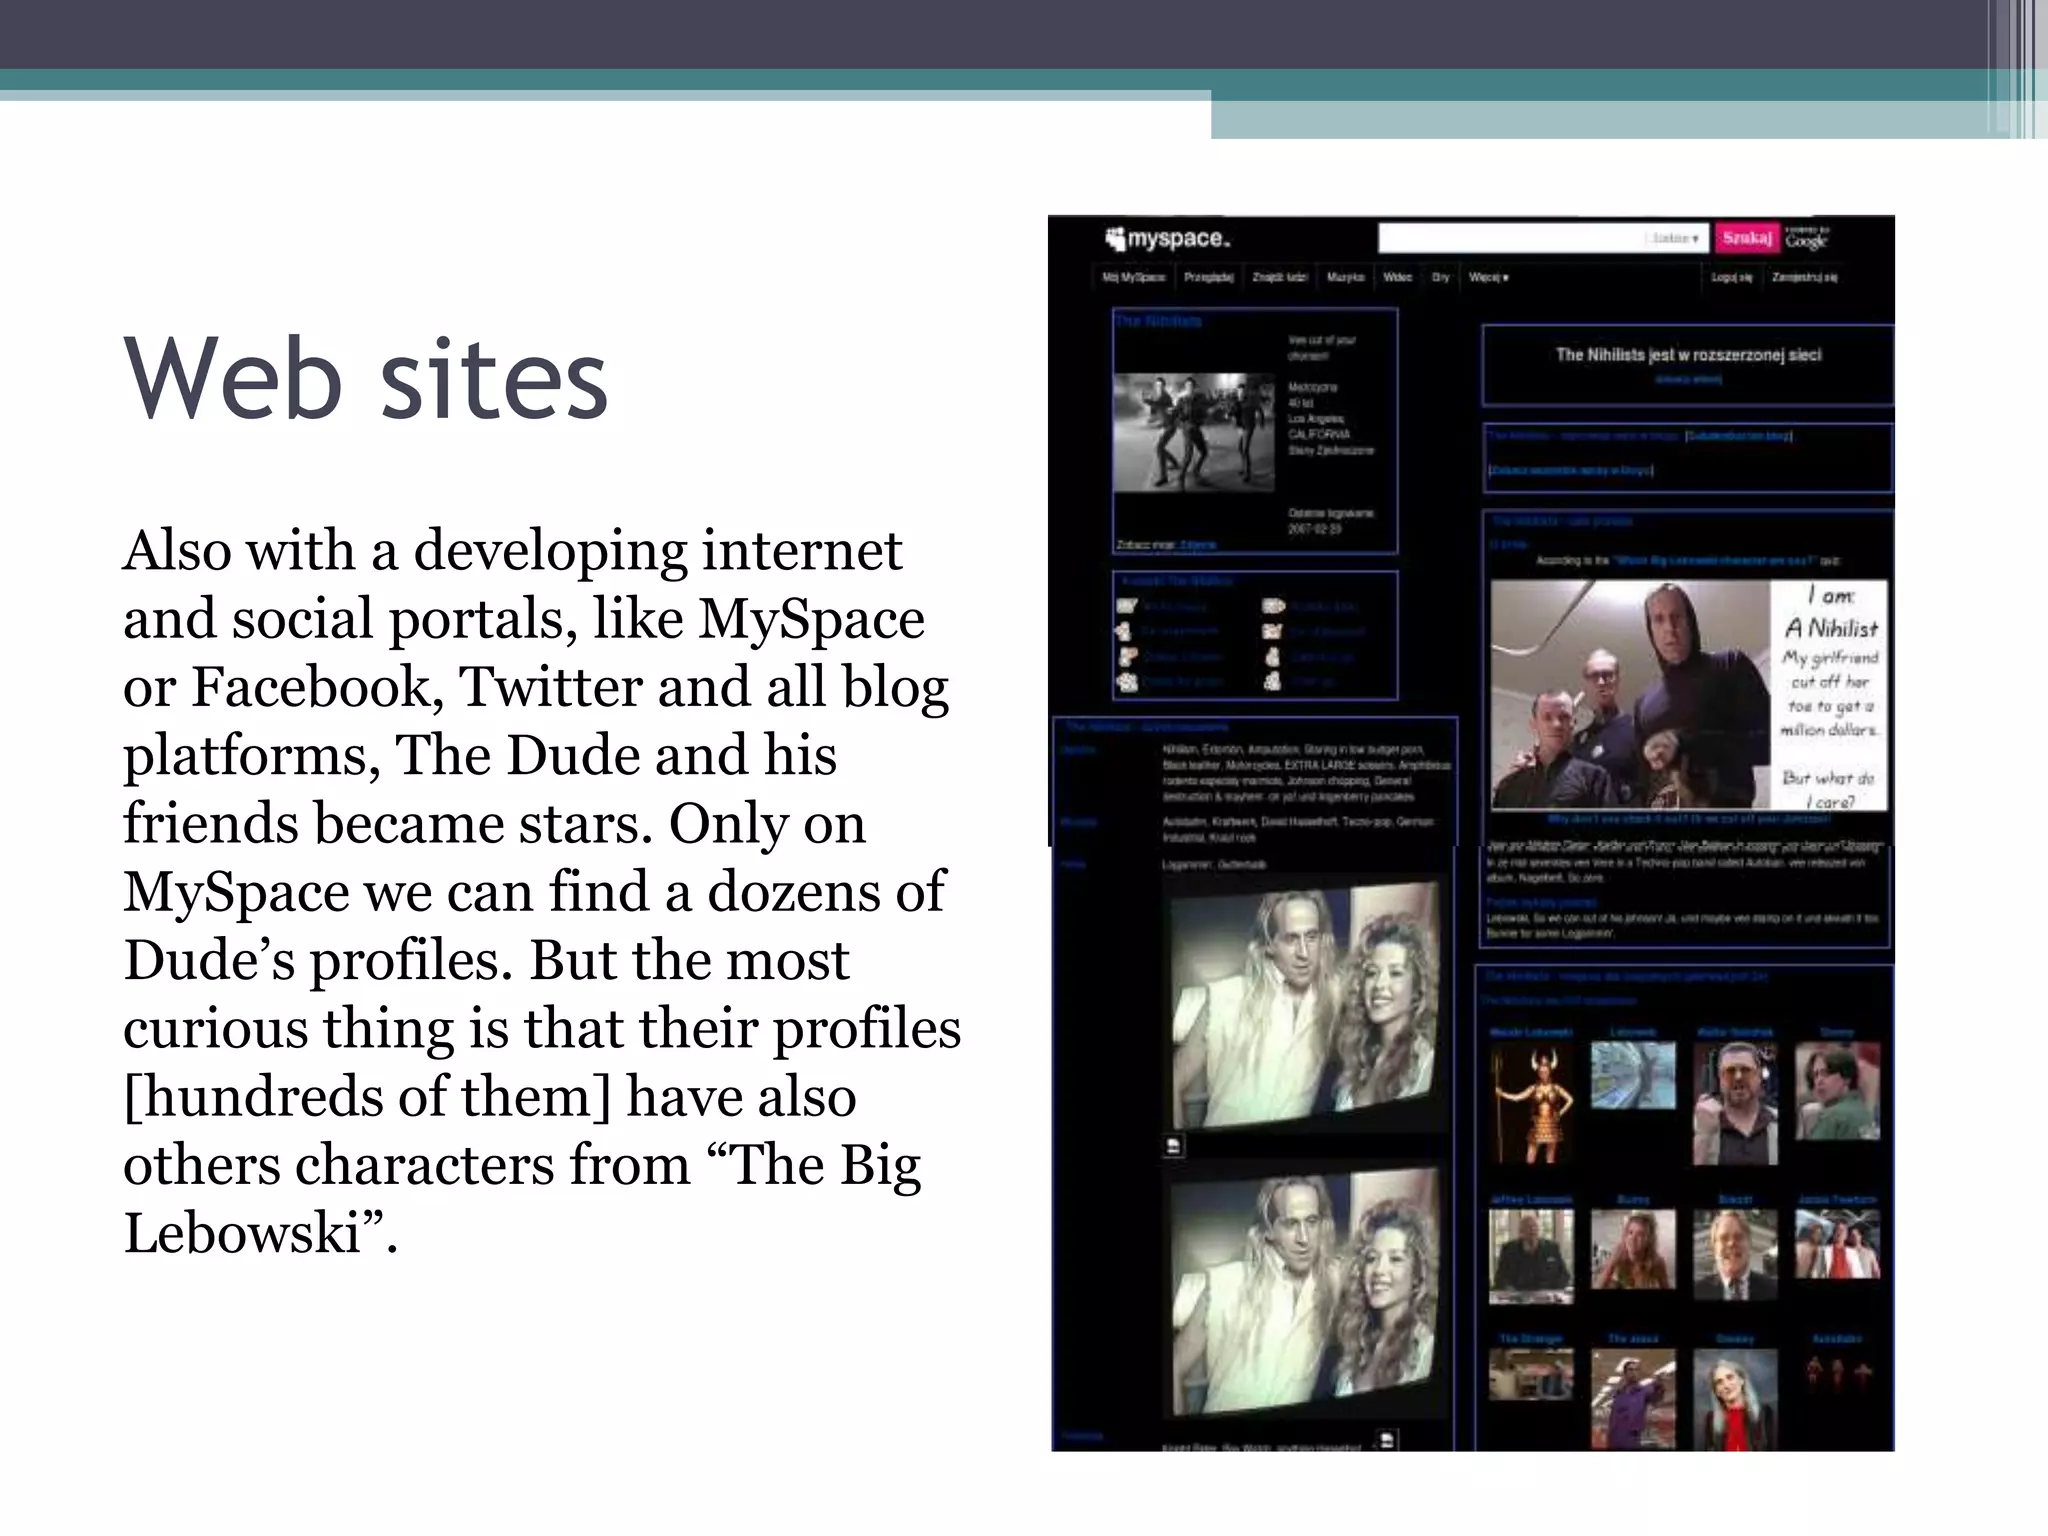This screenshot has width=2048, height=1536.
Task: Click the Google logo next to the Szukaj button
Action: click(1806, 239)
